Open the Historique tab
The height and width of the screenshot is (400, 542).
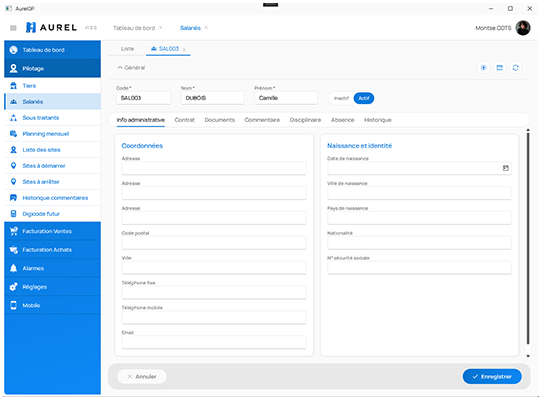[x=377, y=120]
